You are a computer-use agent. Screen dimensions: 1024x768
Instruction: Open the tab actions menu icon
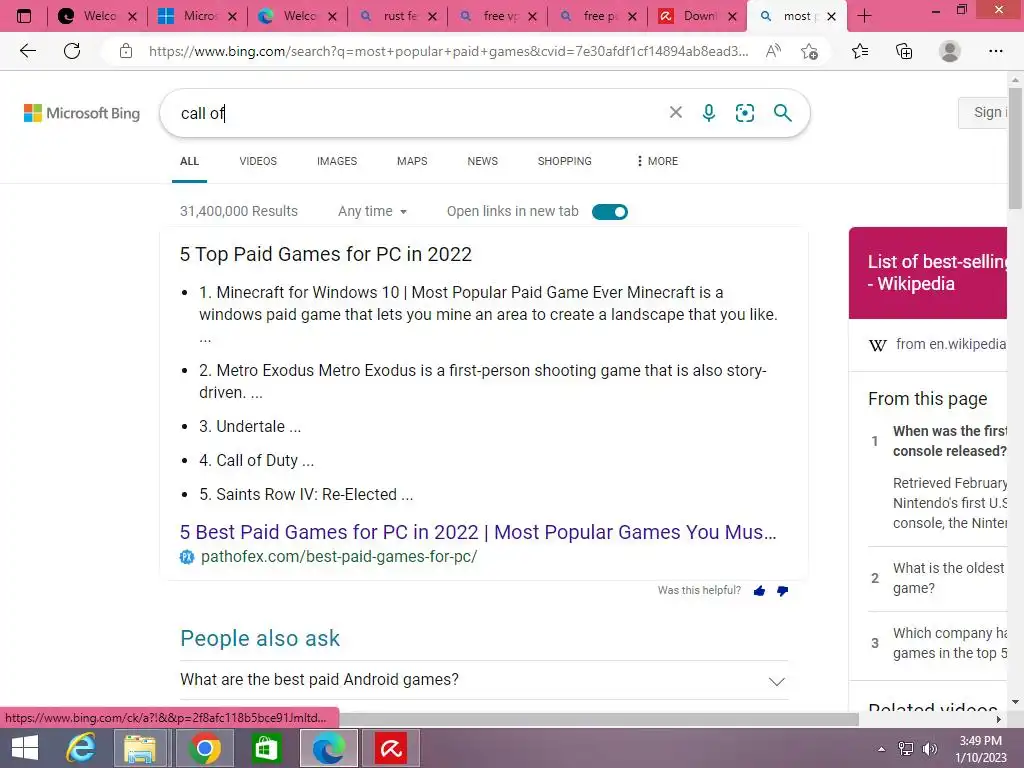[x=24, y=16]
